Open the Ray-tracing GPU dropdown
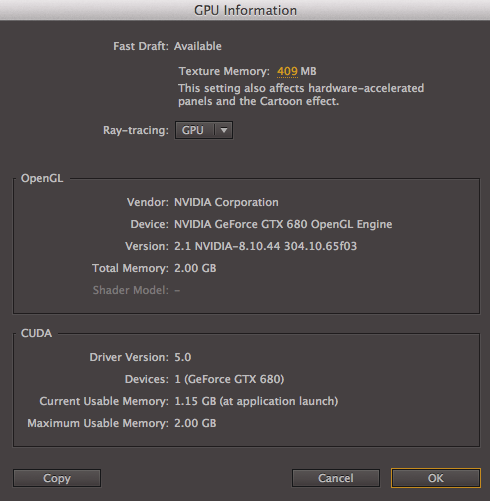The width and height of the screenshot is (490, 501). click(204, 130)
